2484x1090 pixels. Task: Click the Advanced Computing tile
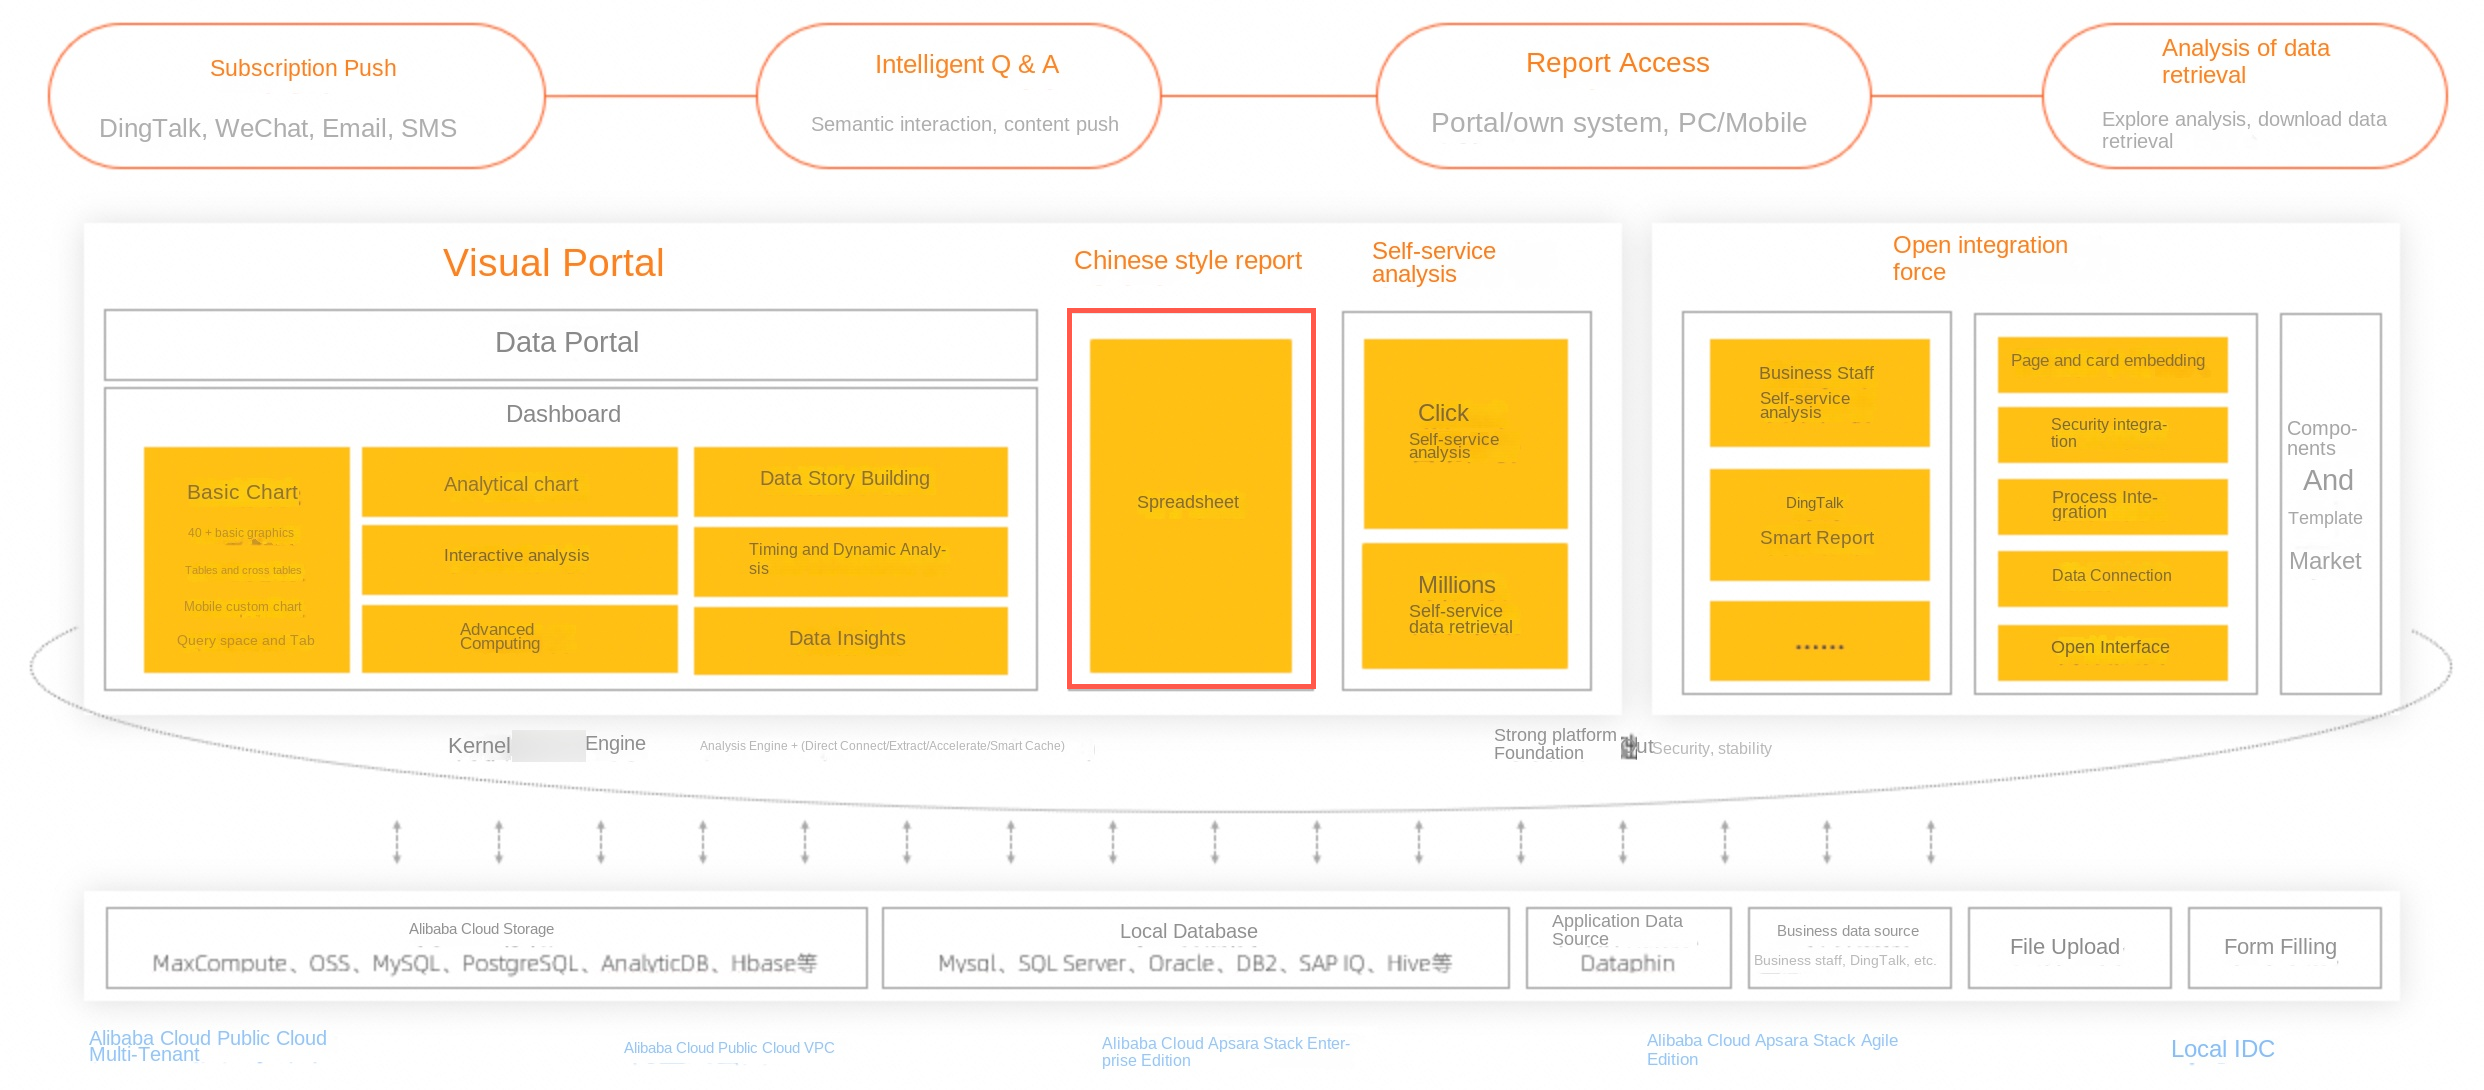coord(518,637)
